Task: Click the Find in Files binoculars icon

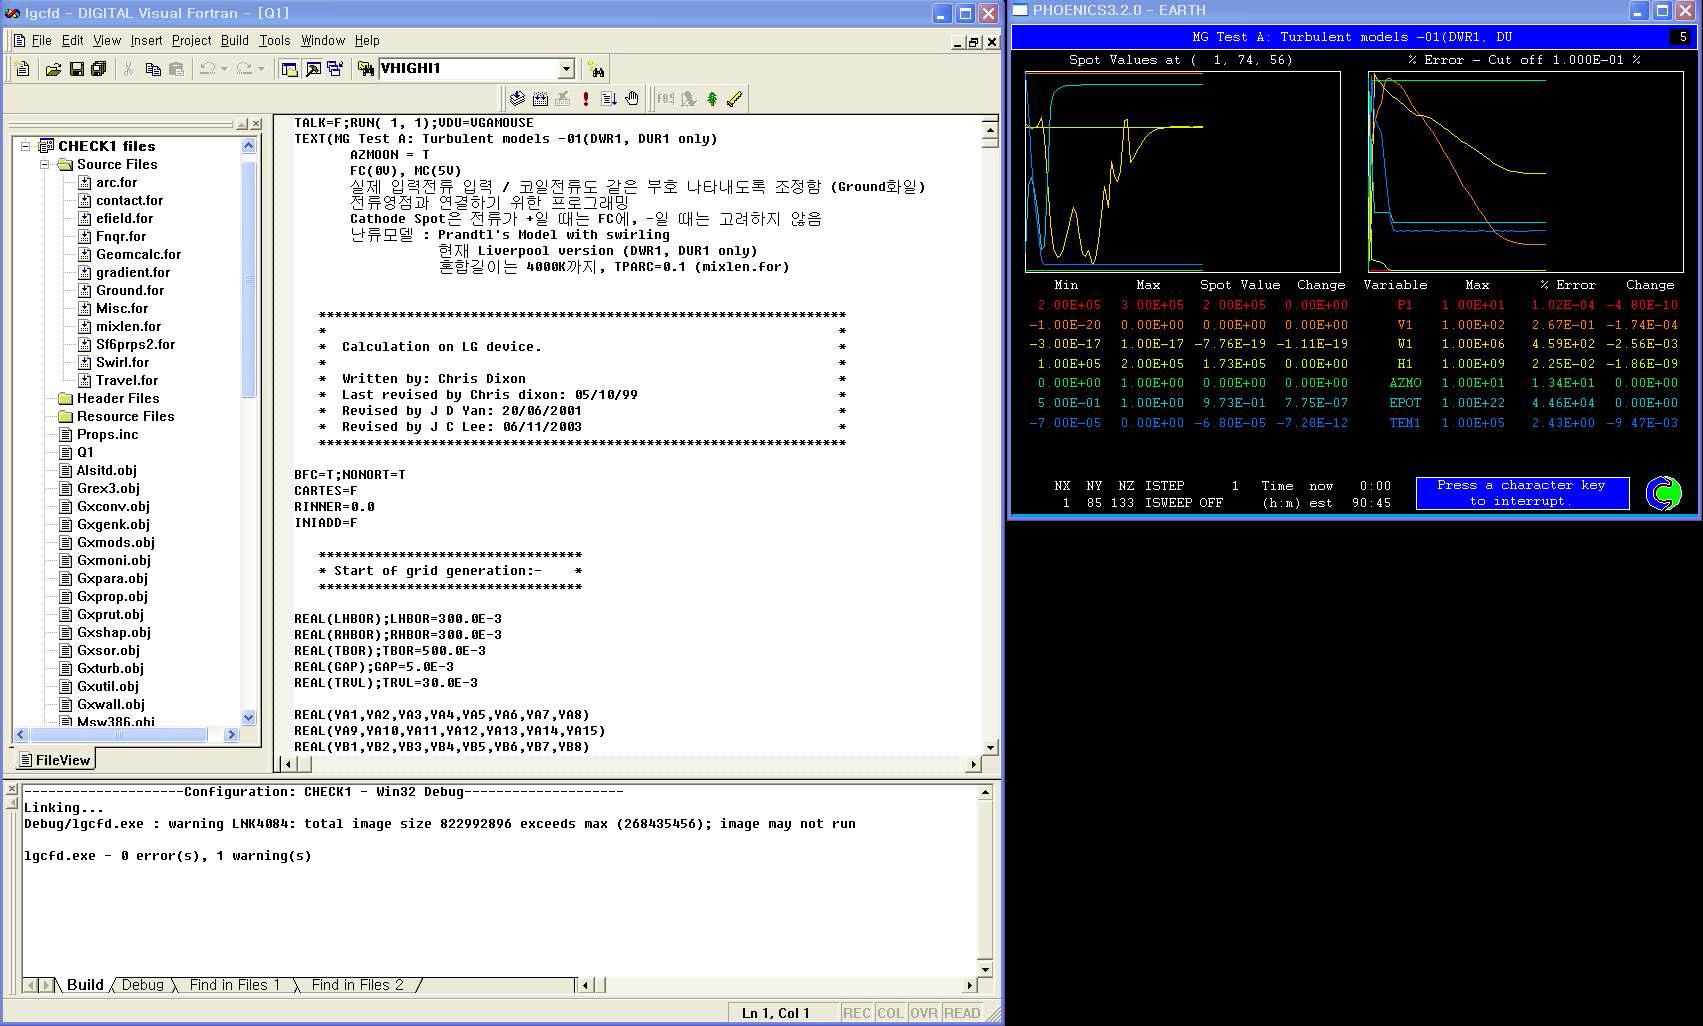Action: click(x=366, y=69)
